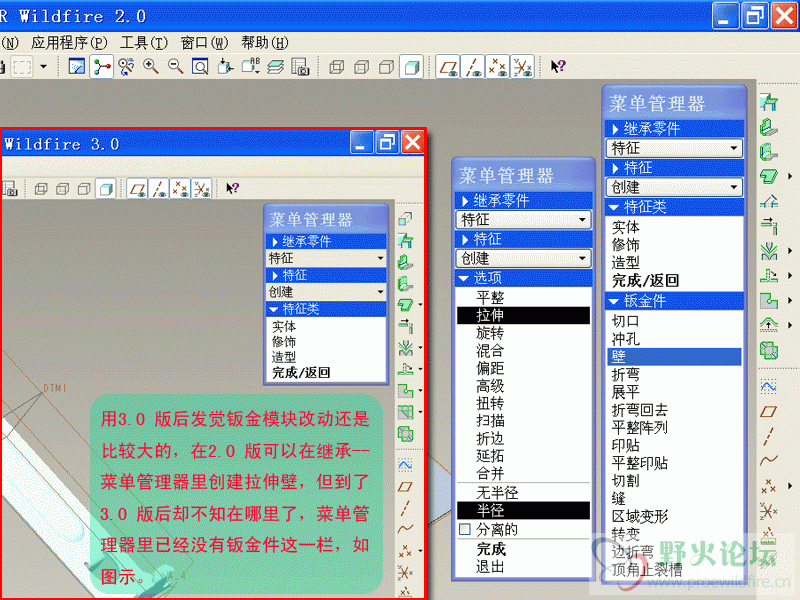Collapse the 选项 section header

[523, 278]
